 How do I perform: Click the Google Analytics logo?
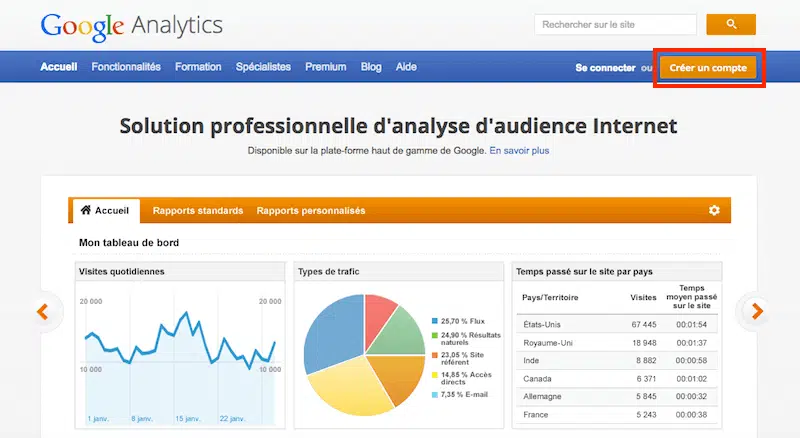pos(131,25)
